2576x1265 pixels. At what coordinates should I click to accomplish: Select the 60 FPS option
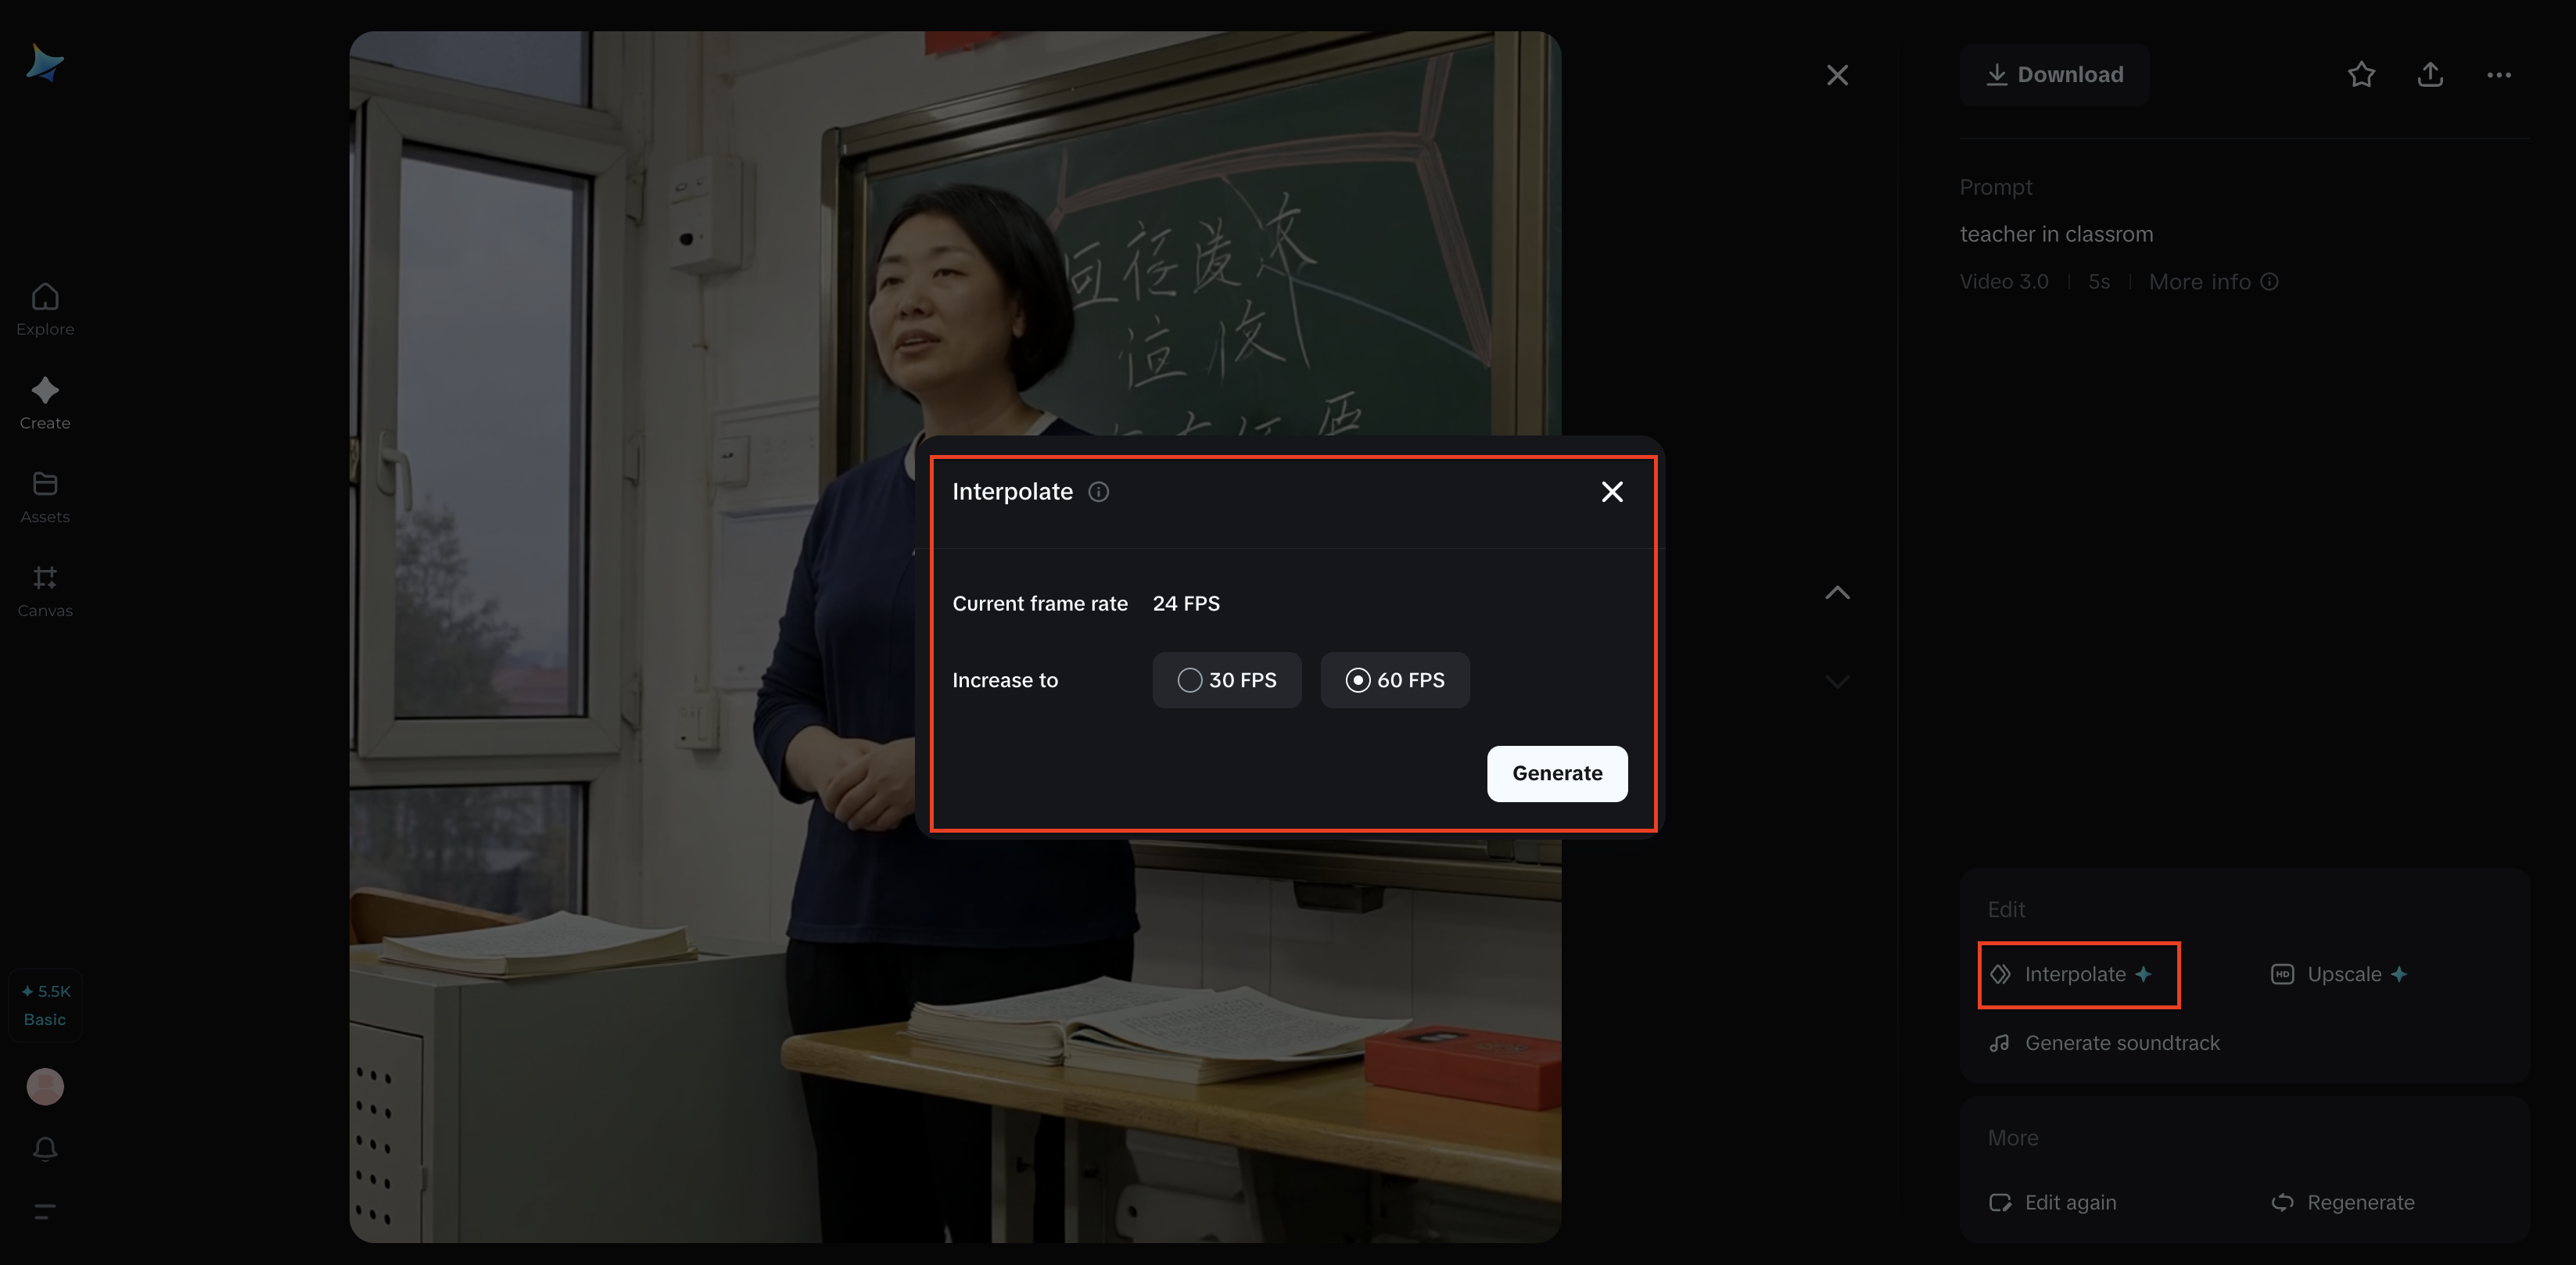pyautogui.click(x=1394, y=680)
